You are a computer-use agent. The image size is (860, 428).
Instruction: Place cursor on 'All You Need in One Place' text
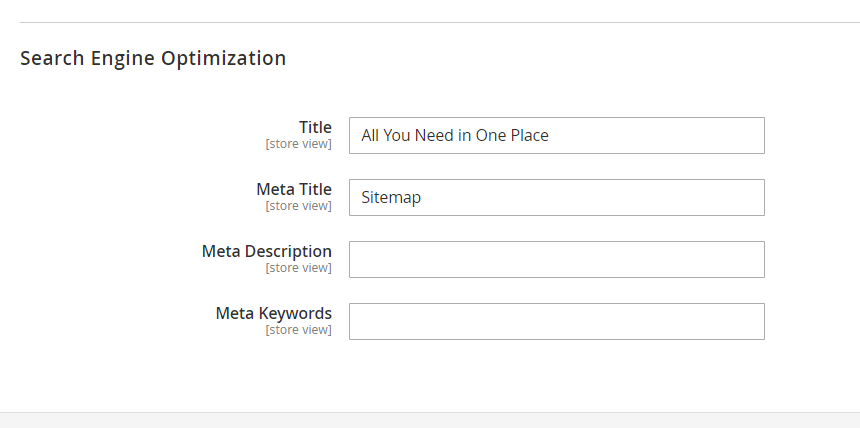pyautogui.click(x=455, y=136)
